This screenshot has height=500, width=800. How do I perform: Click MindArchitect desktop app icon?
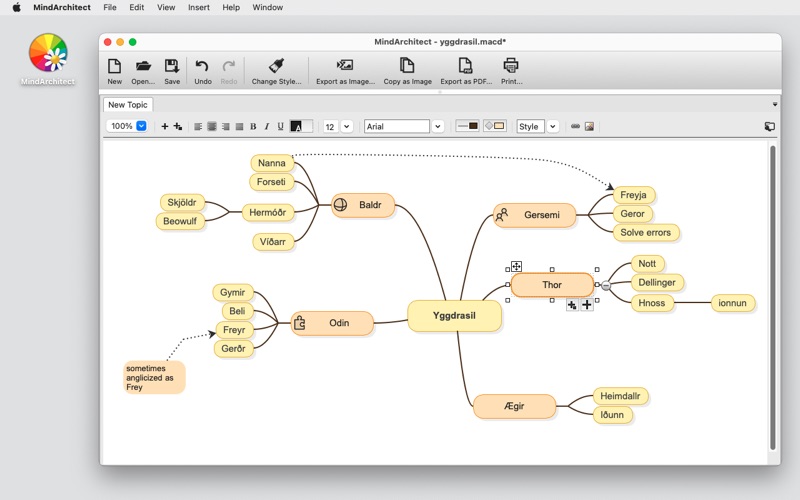click(48, 59)
